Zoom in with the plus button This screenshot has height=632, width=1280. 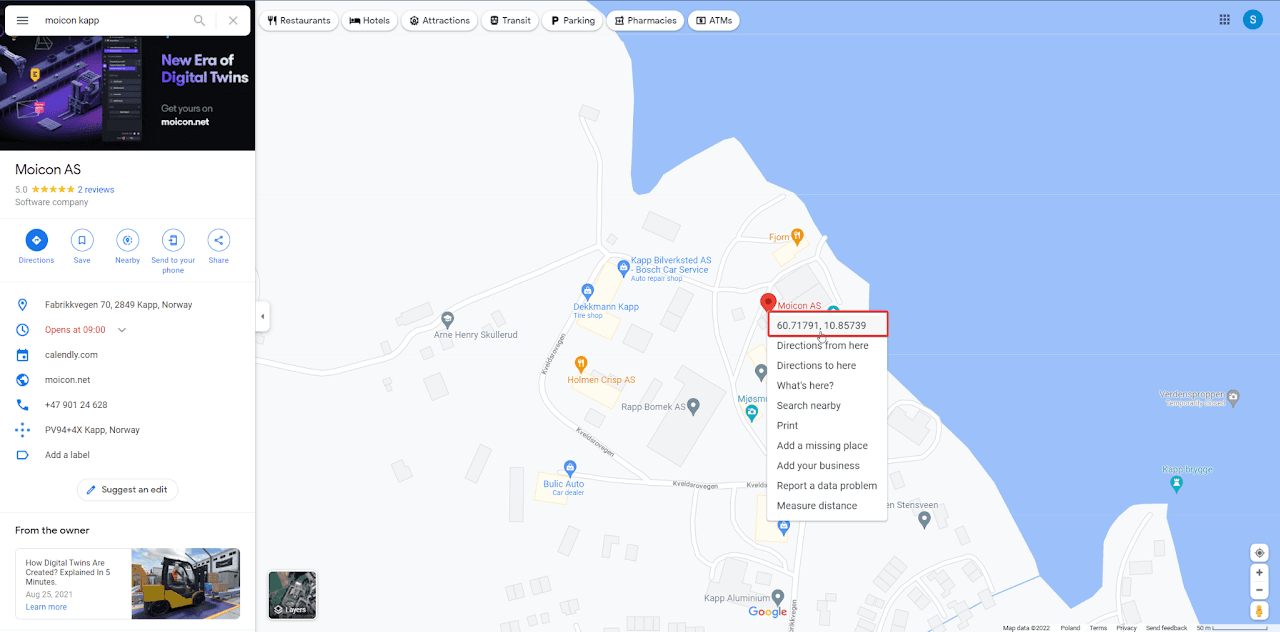(x=1259, y=574)
